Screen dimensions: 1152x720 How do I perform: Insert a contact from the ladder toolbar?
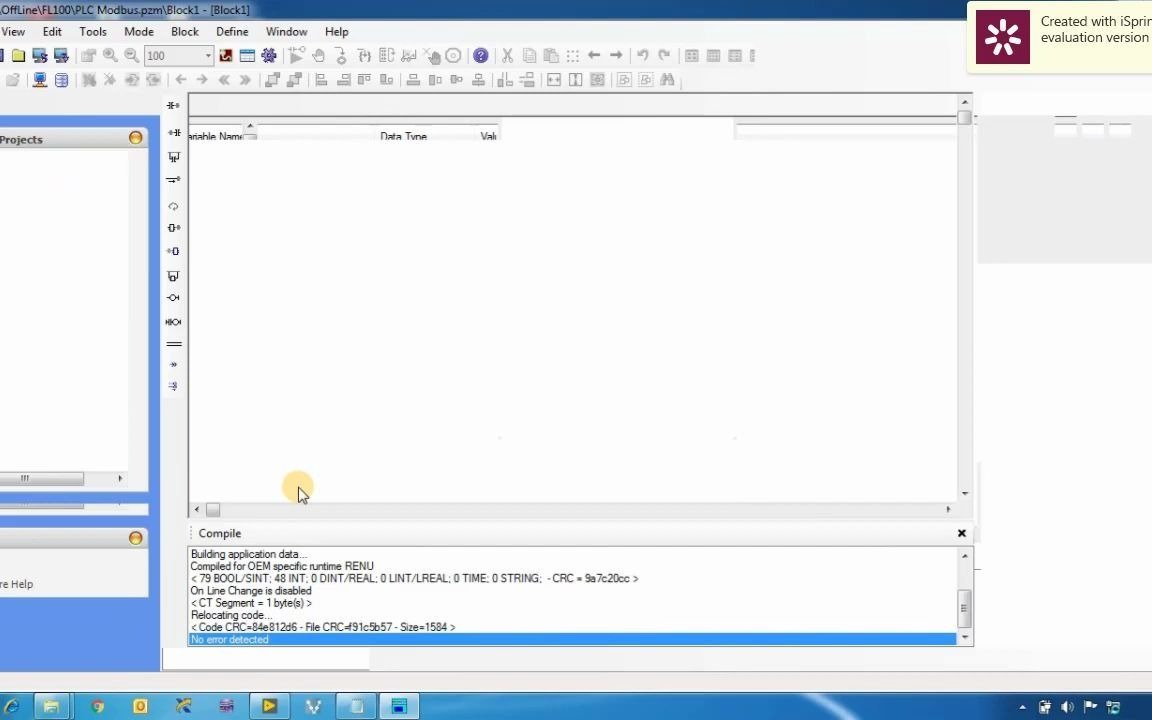click(x=173, y=105)
